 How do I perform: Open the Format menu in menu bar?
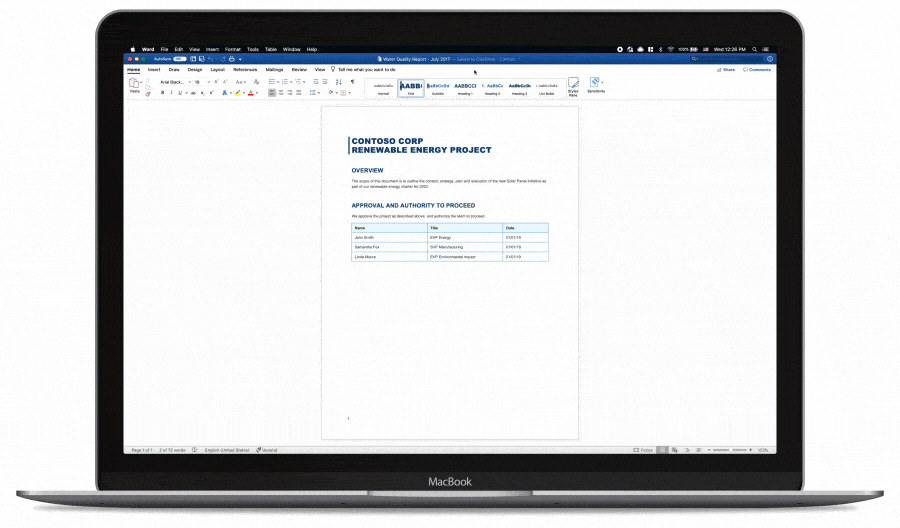[x=232, y=49]
